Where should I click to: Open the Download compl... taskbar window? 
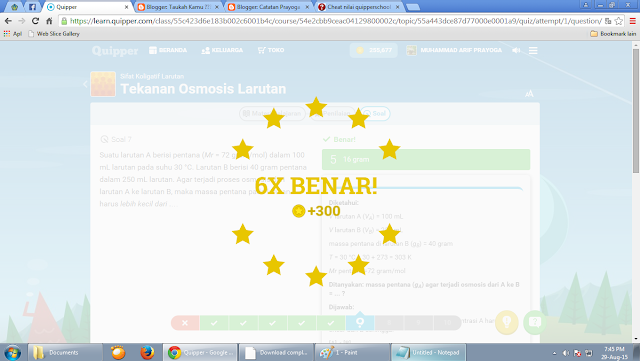click(x=276, y=352)
